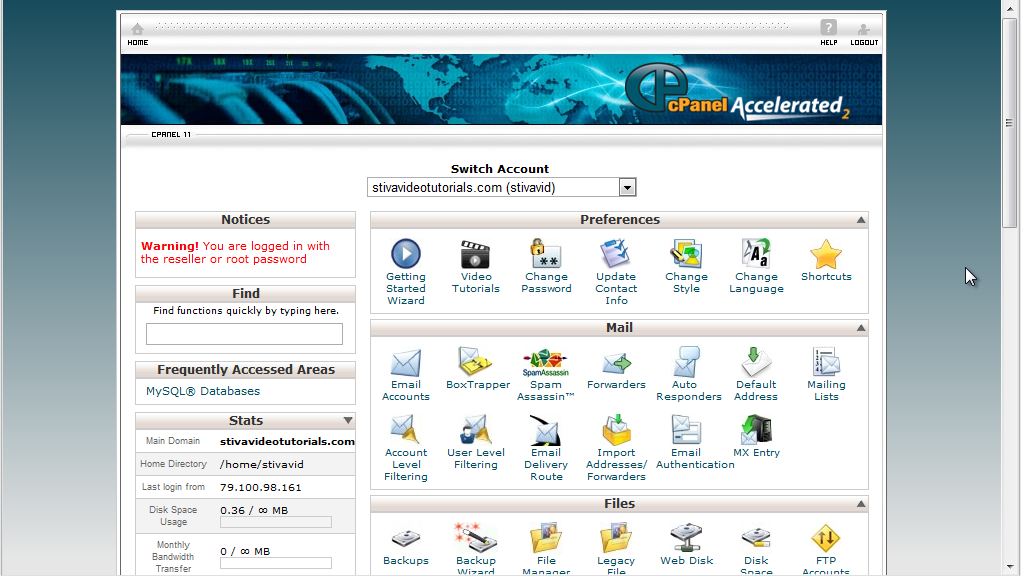Click the Find functions search field
Viewport: 1024px width, 576px height.
point(244,334)
